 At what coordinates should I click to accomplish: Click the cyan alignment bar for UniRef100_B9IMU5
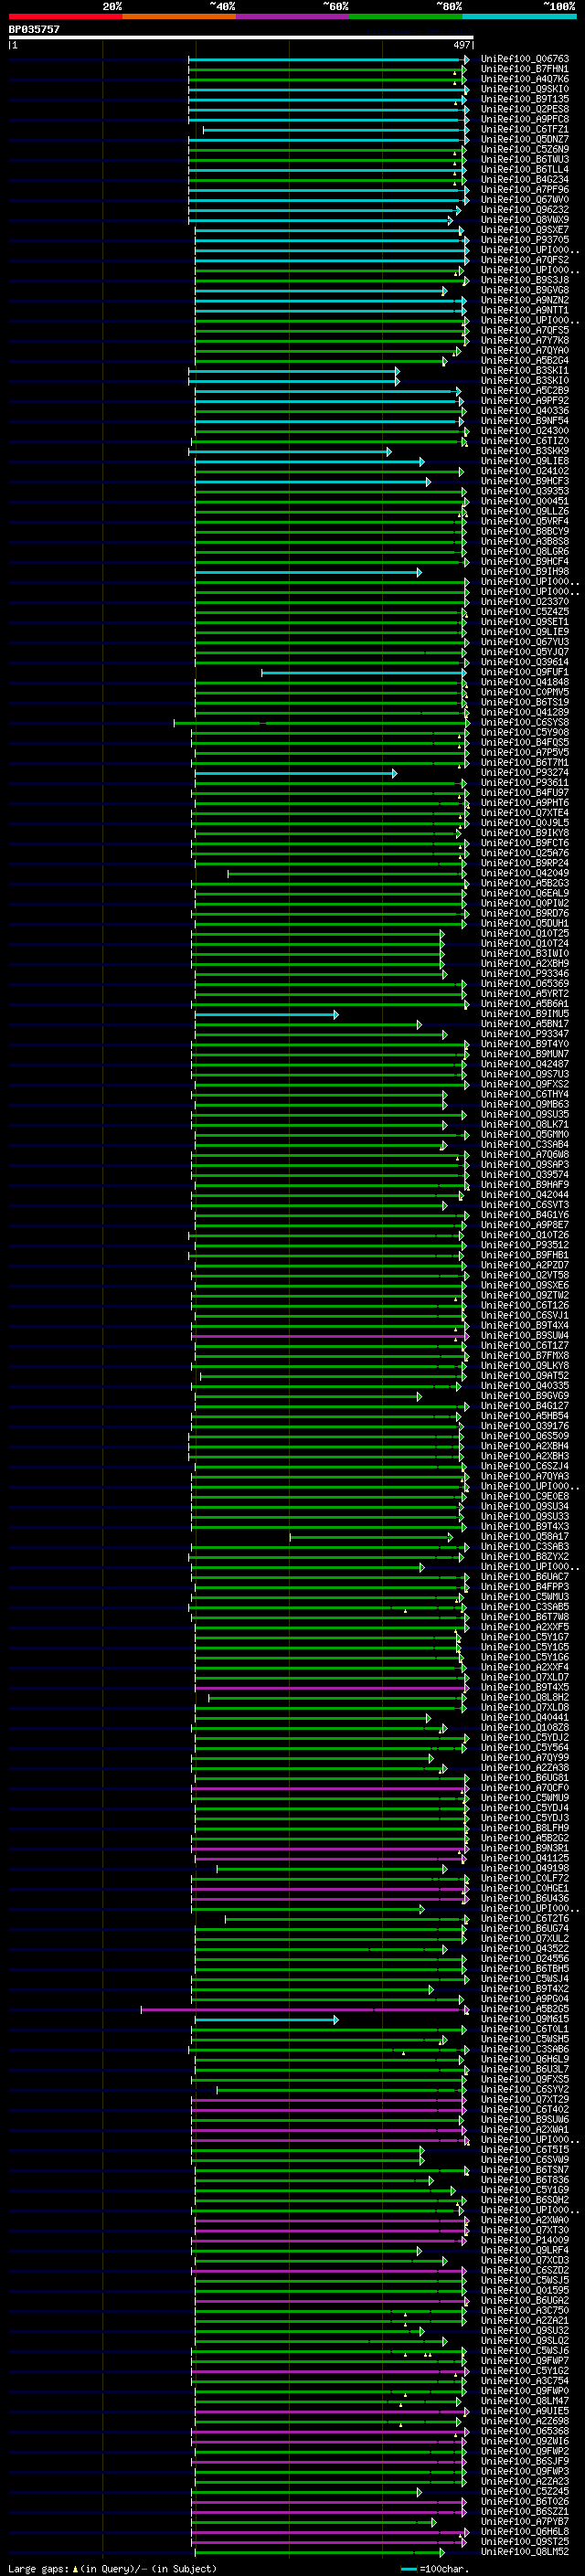[266, 1015]
